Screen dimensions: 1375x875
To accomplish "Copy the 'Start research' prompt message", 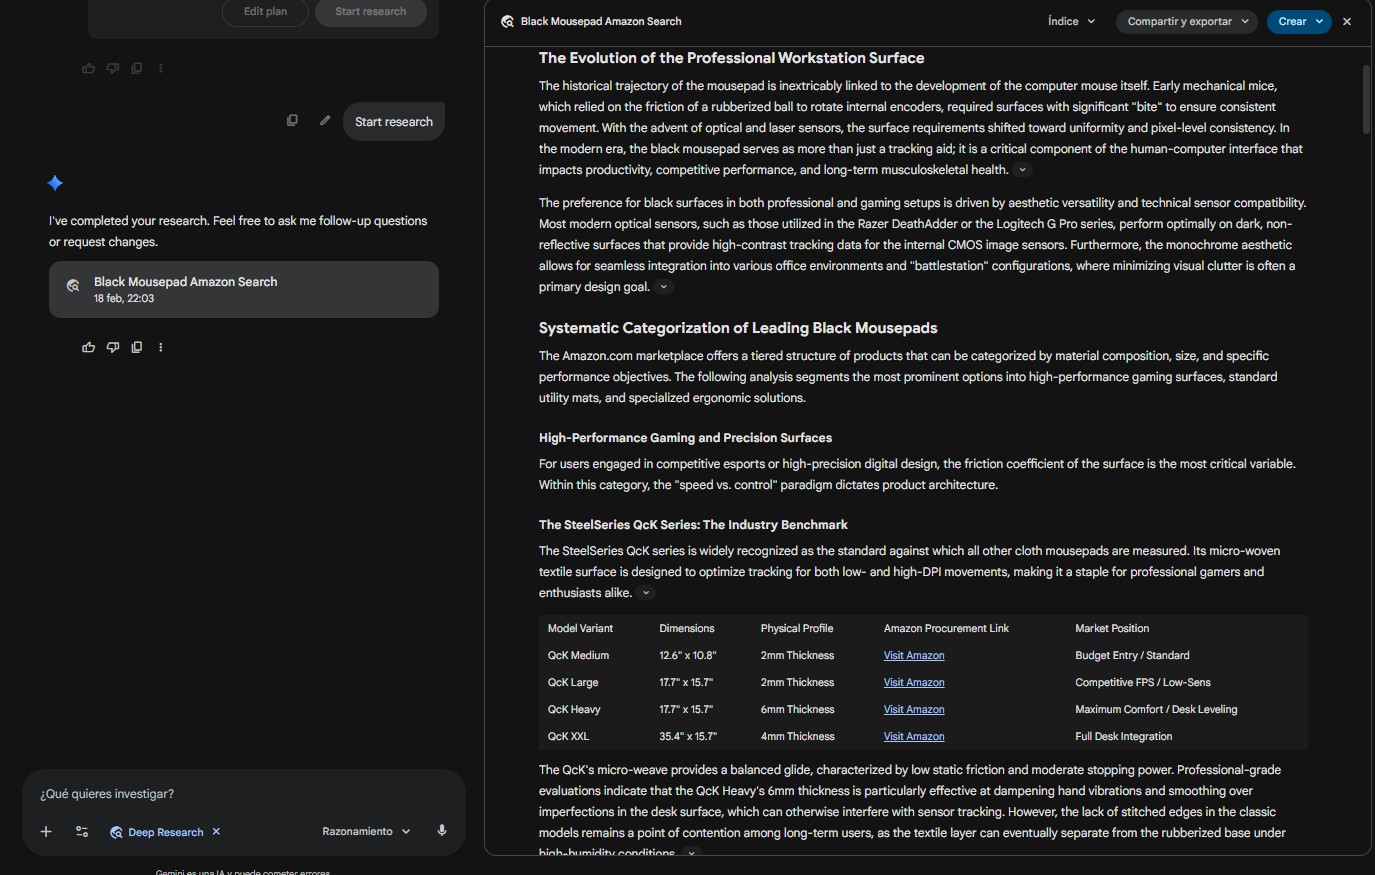I will (292, 120).
